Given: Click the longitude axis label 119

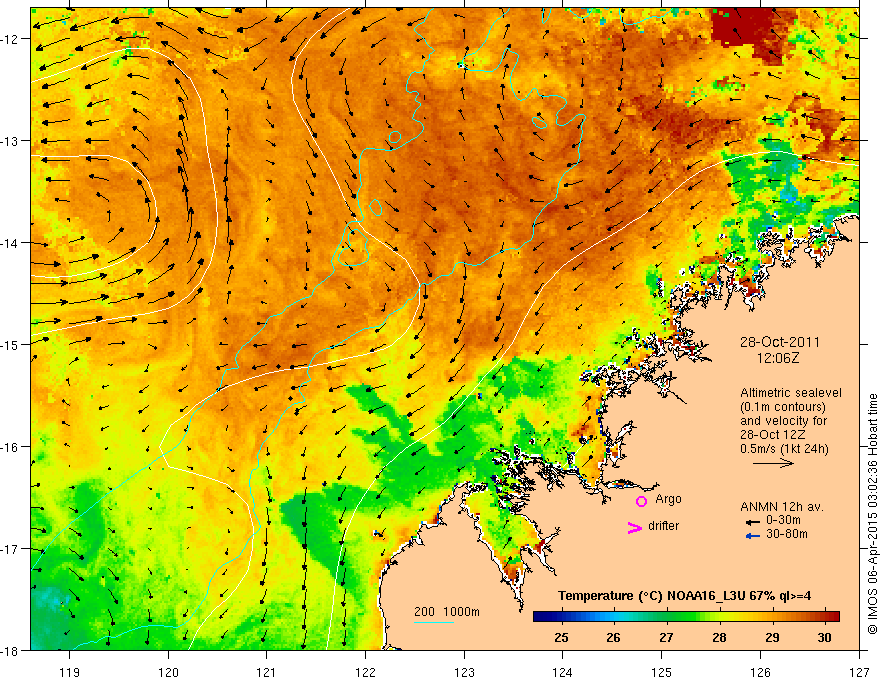Looking at the screenshot, I should click(70, 672).
